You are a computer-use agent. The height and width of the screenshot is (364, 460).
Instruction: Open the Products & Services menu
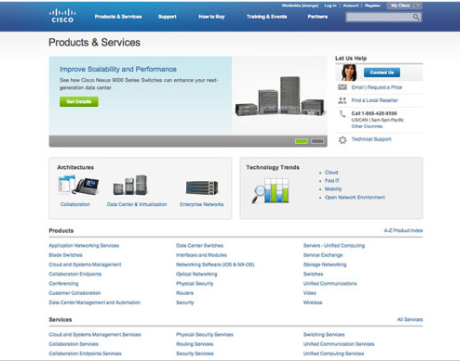(x=118, y=17)
